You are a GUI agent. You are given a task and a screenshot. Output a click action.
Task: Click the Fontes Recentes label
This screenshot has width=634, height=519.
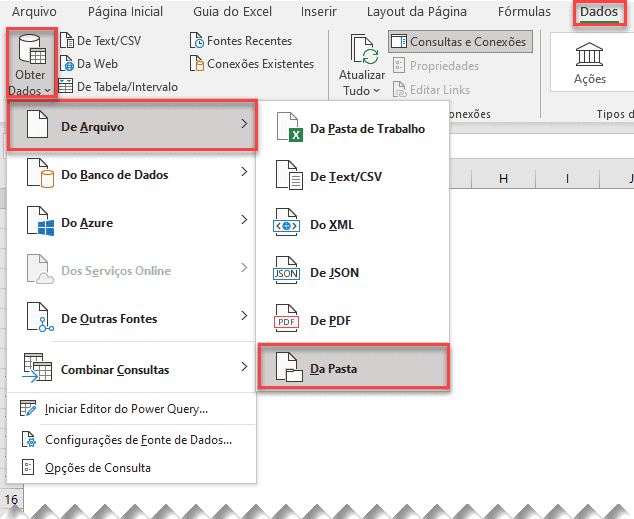(x=249, y=41)
